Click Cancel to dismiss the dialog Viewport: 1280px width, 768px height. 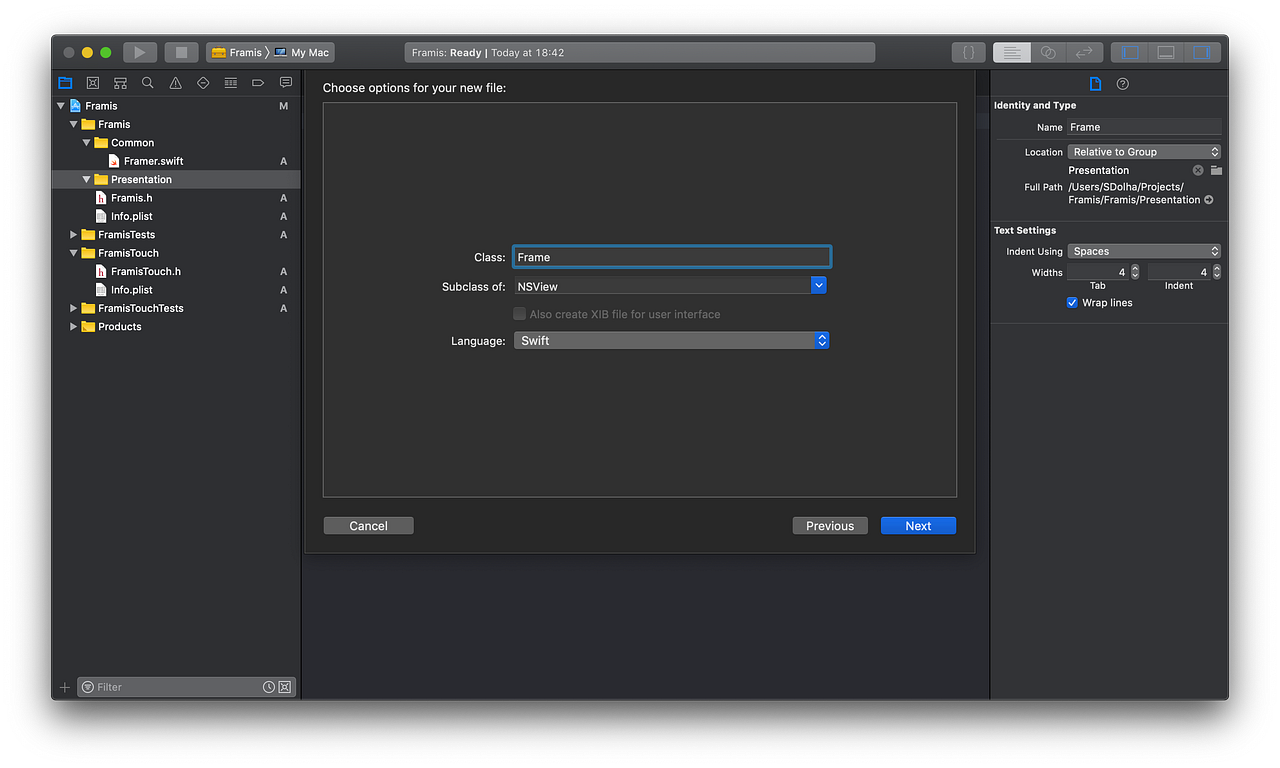[x=368, y=525]
